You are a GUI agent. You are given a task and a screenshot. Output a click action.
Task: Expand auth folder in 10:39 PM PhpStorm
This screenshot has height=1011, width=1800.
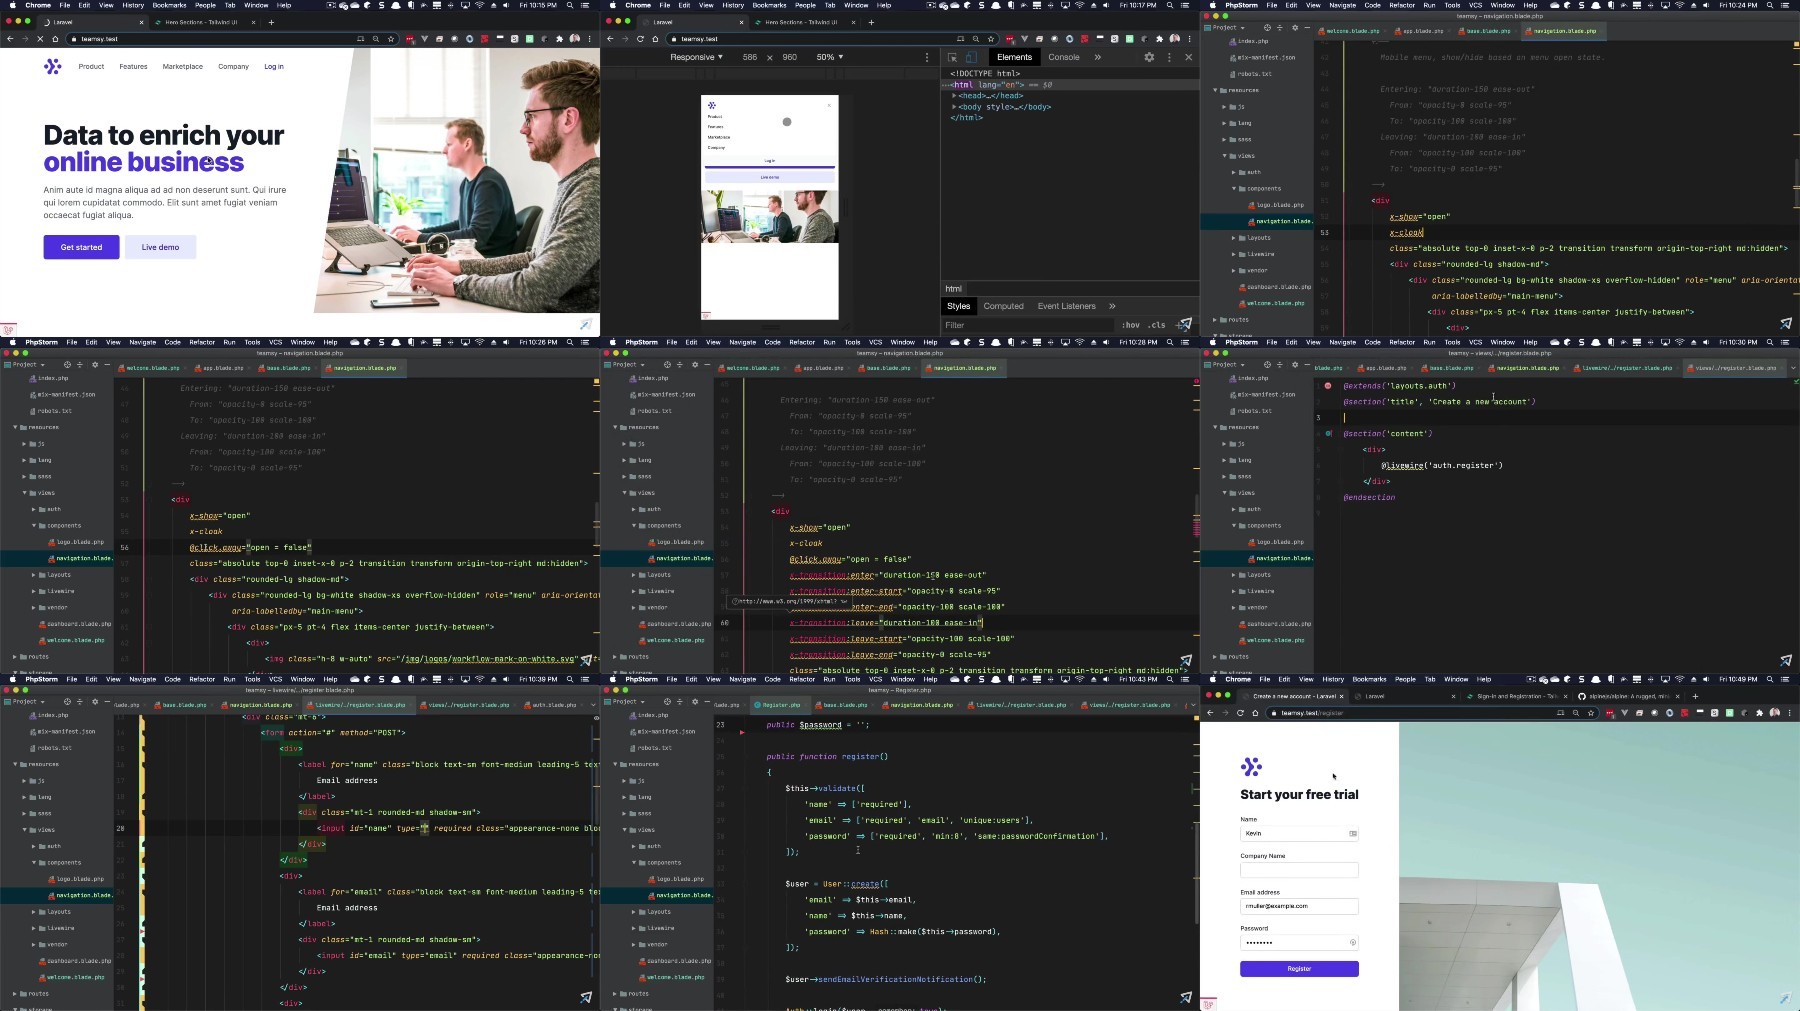point(34,846)
